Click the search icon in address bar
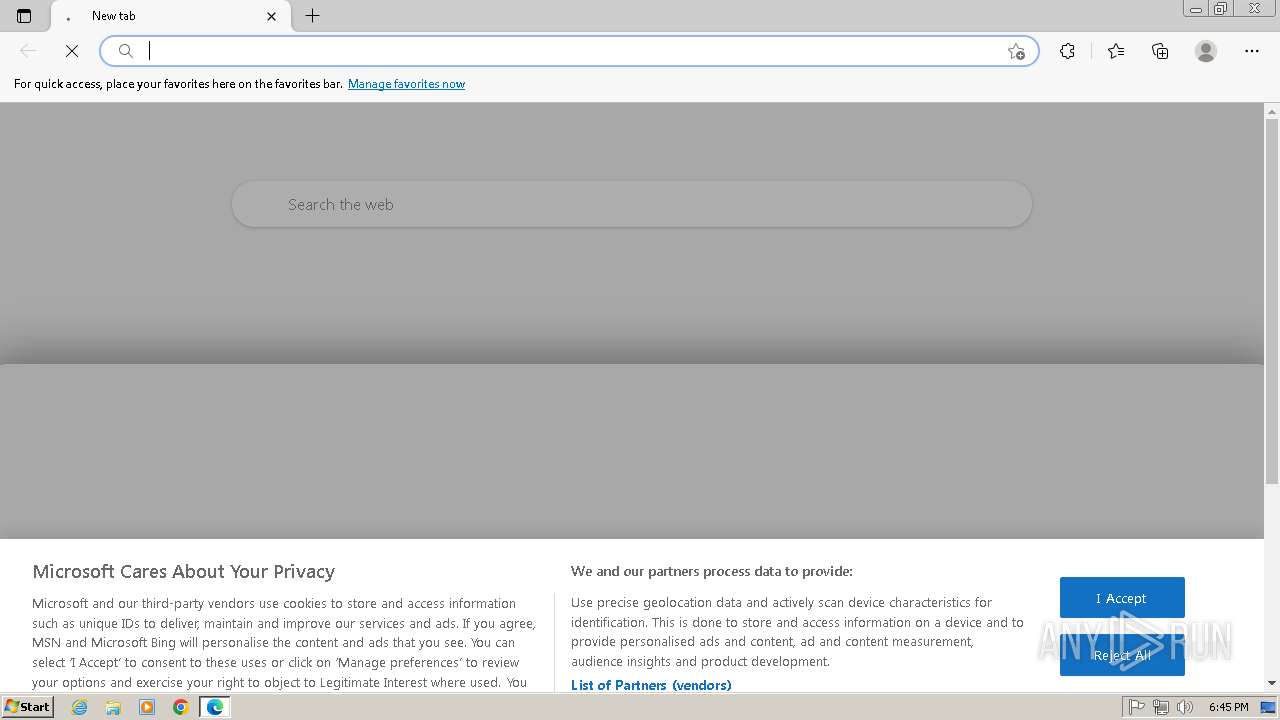The image size is (1280, 720). 126,51
